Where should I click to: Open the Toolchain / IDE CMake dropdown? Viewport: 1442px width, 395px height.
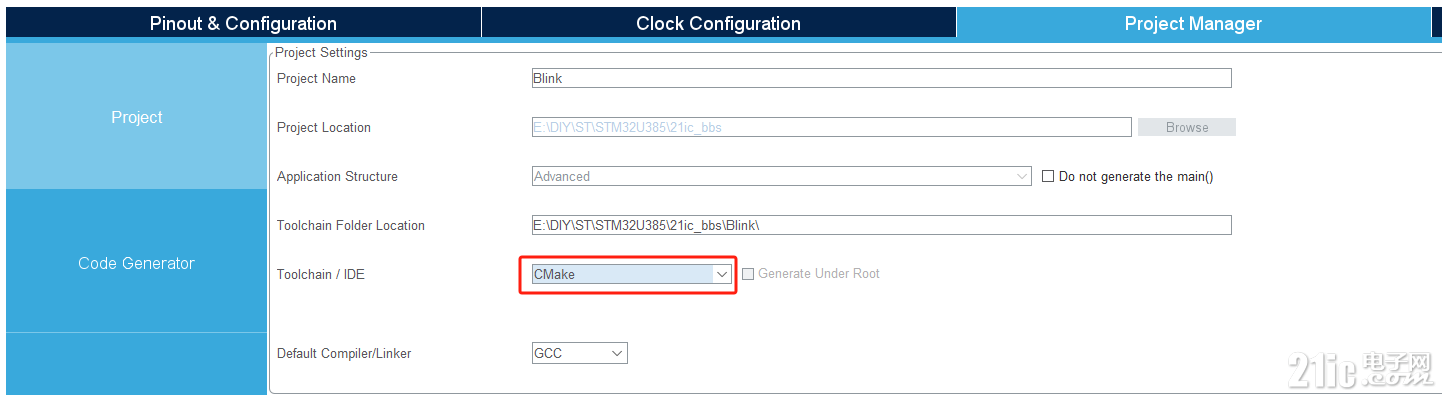coord(632,274)
